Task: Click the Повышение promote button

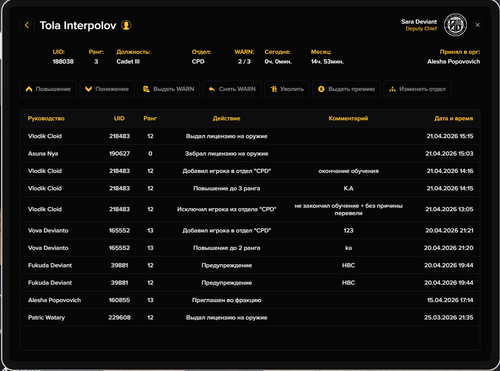Action: tap(48, 89)
